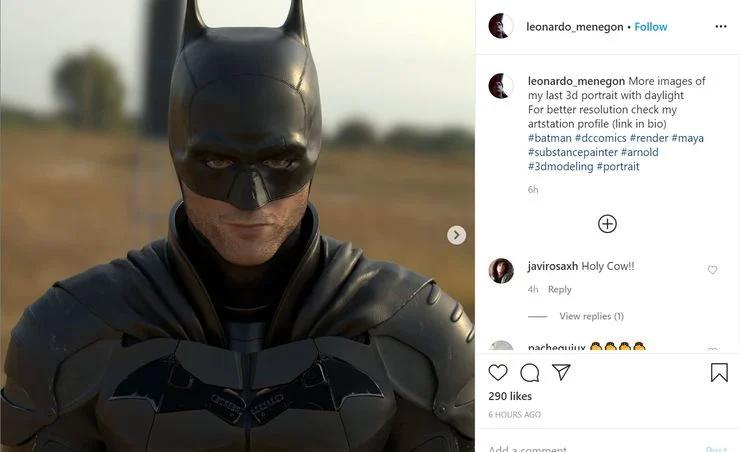The height and width of the screenshot is (452, 740).
Task: Follow leonardo_menegon
Action: 651,26
